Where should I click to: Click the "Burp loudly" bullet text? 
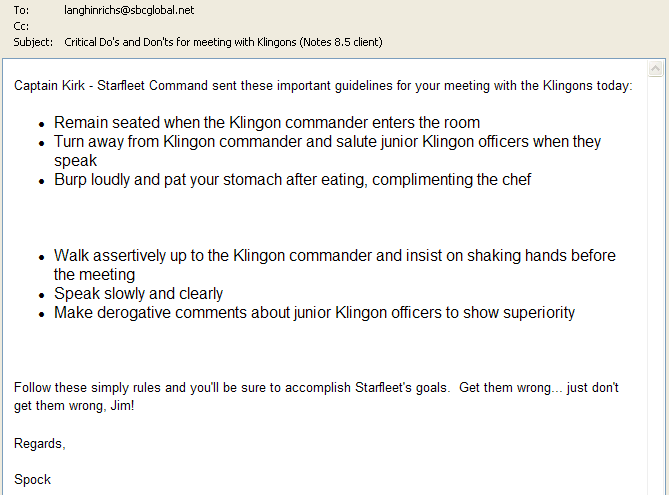coord(292,180)
